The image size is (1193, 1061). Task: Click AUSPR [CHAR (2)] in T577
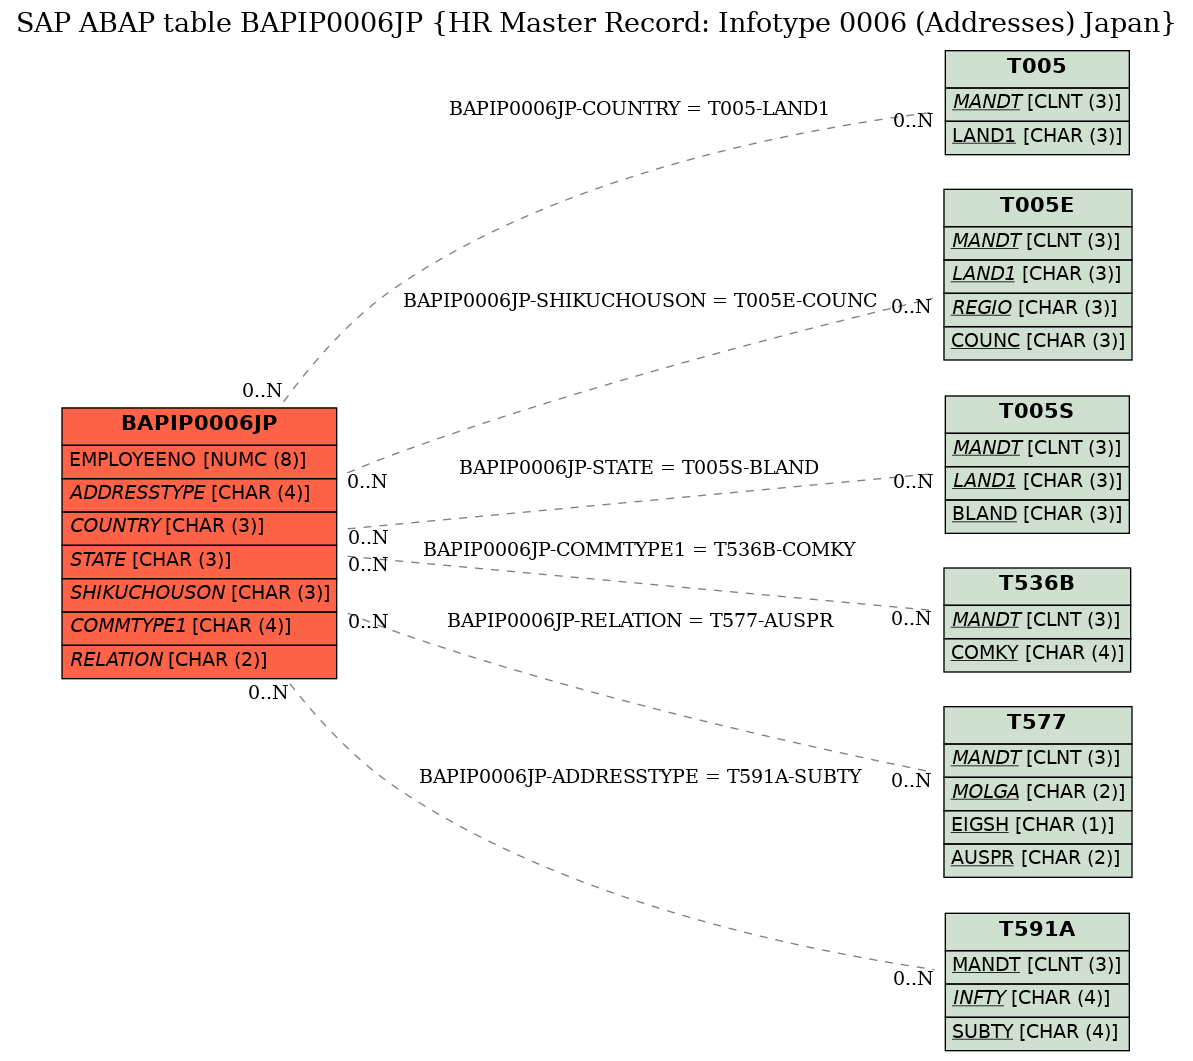[1037, 859]
